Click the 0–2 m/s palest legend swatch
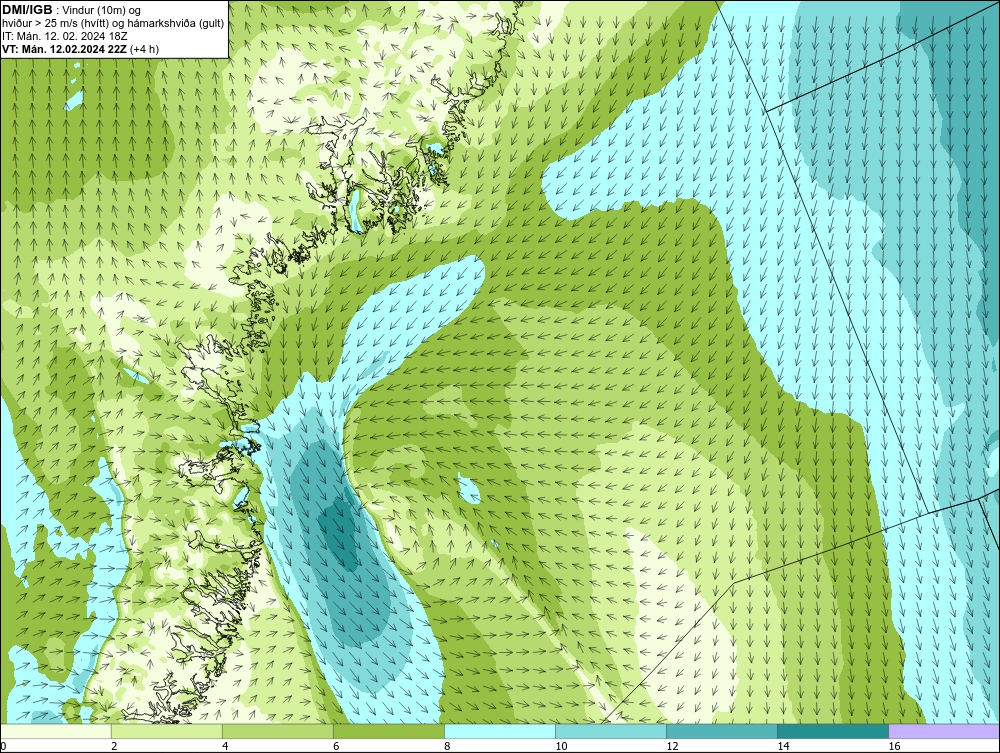1000x753 pixels. pos(56,731)
